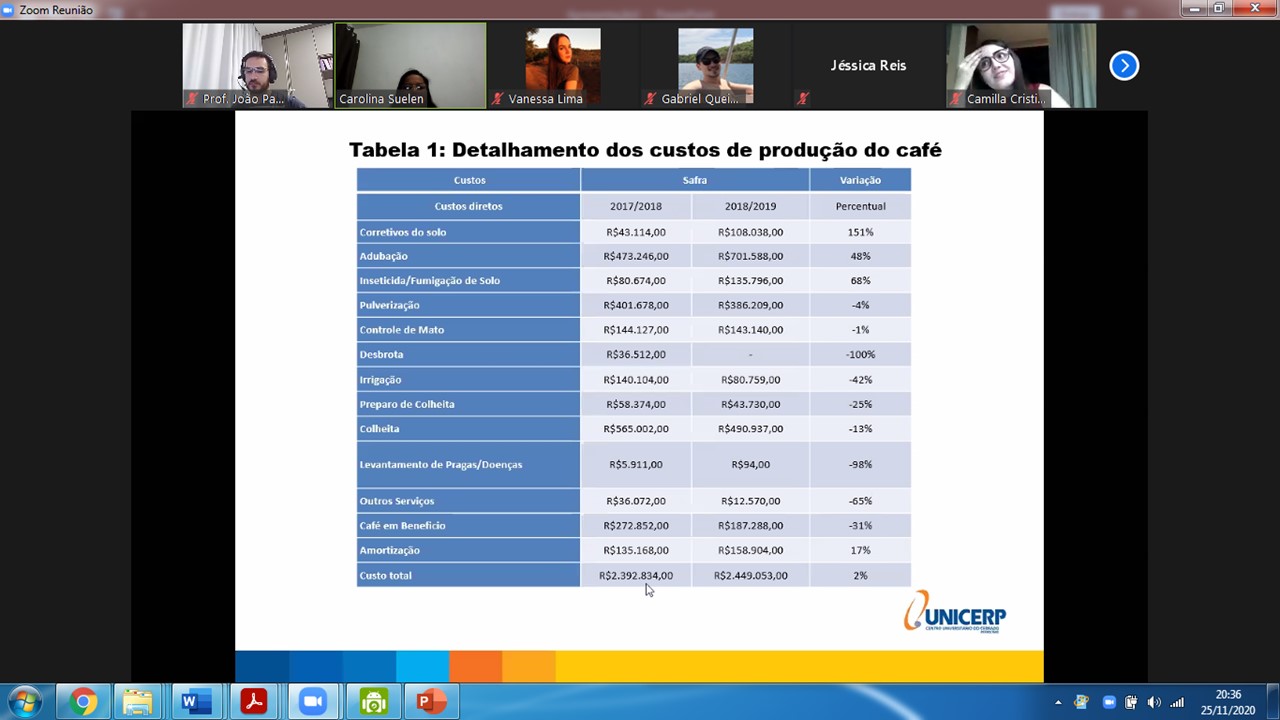
Task: Open the green Android app in the taskbar
Action: tap(373, 702)
